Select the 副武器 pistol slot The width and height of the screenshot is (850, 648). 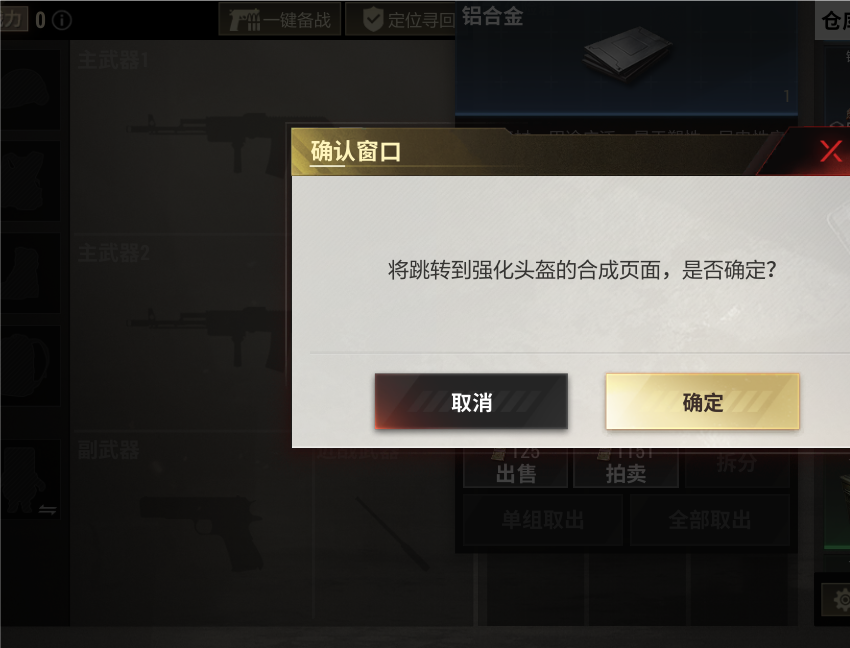[191, 529]
